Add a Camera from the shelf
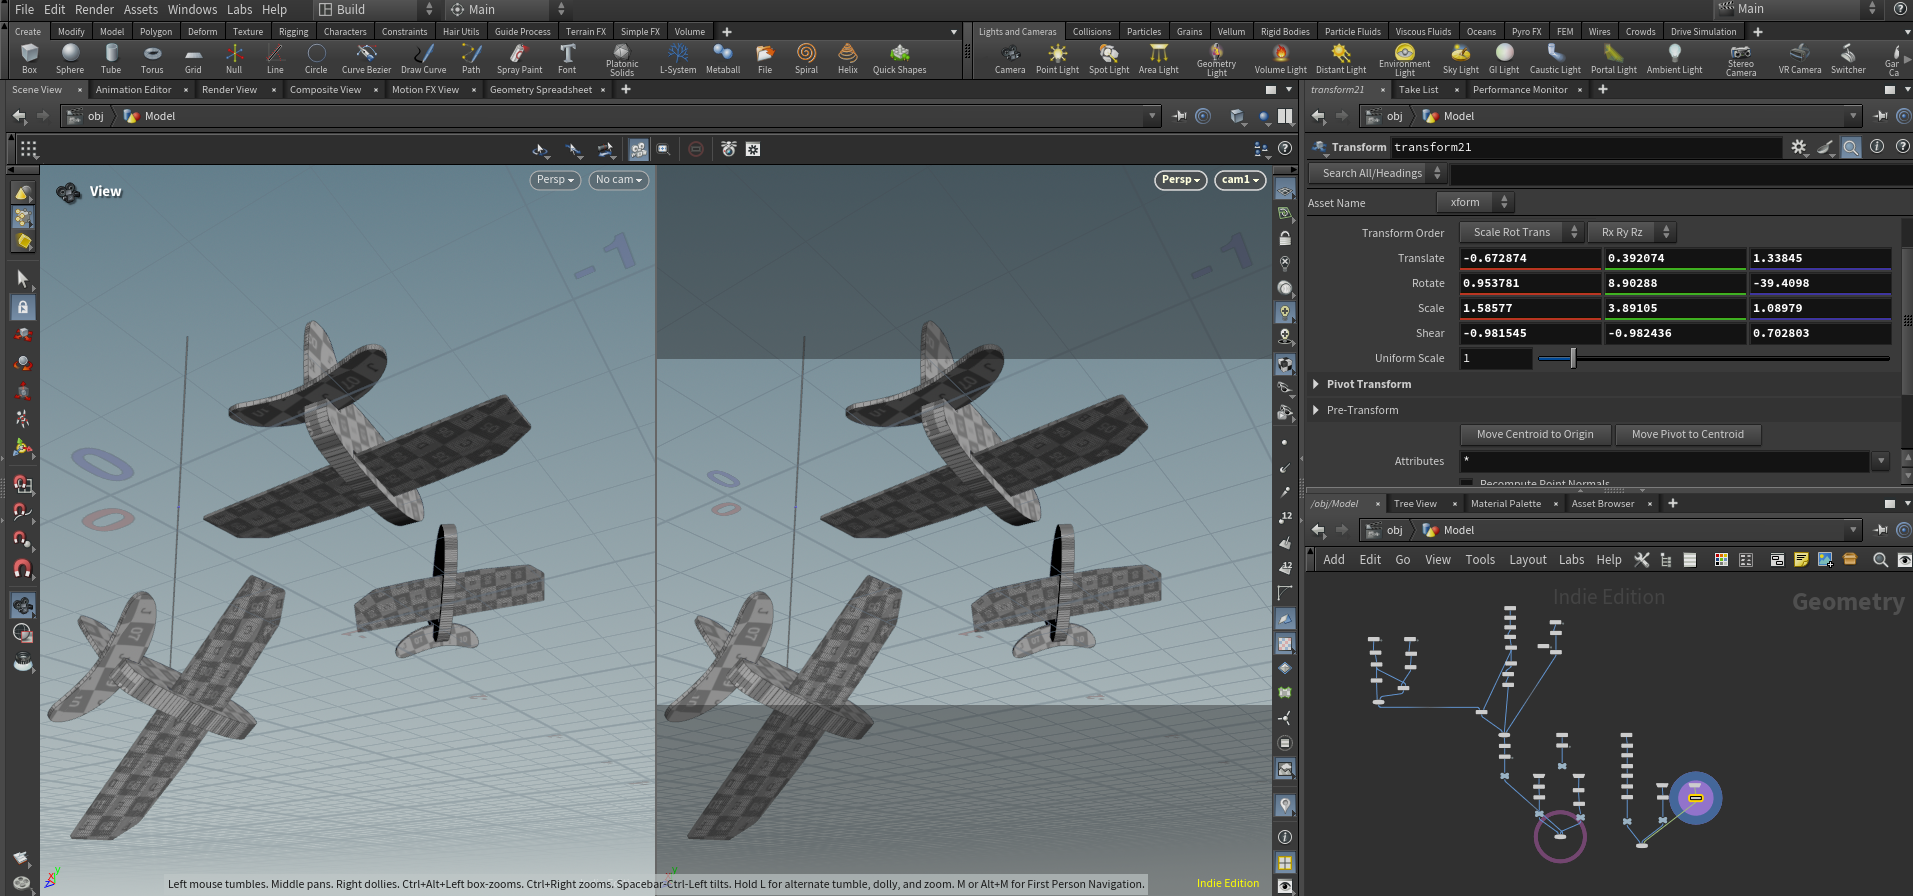 (1010, 59)
